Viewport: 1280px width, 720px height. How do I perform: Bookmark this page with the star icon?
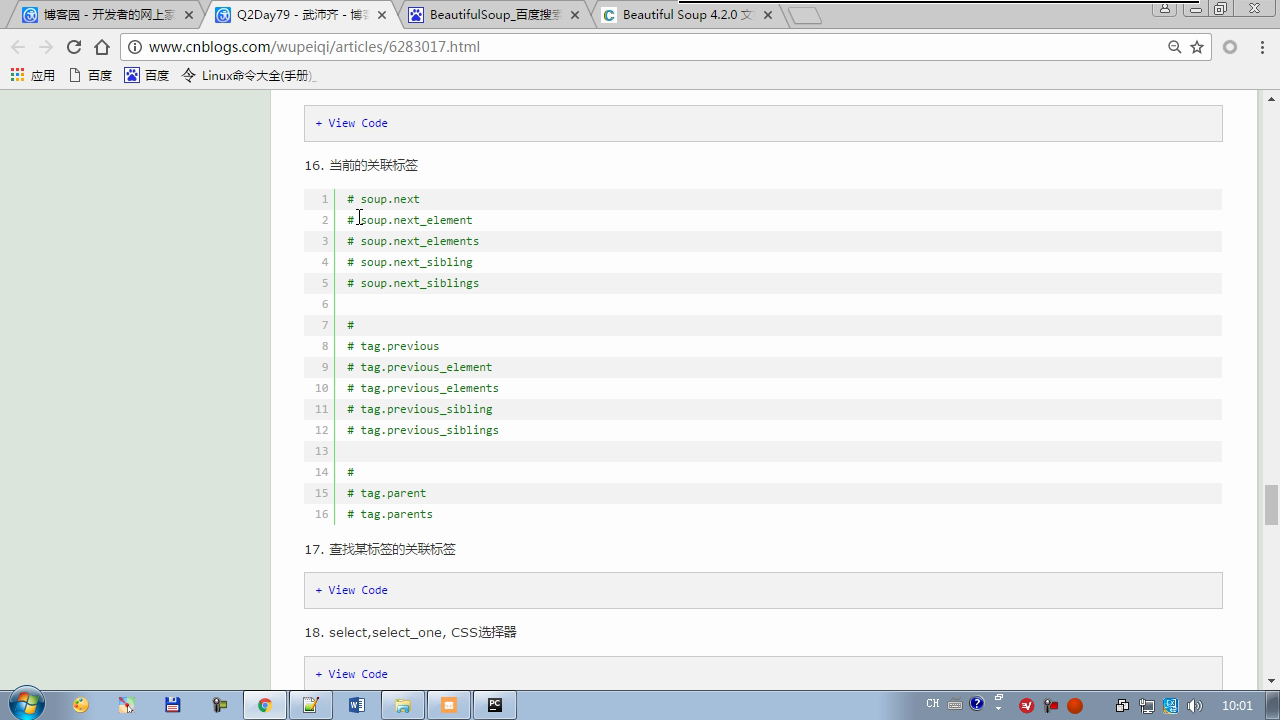click(1197, 47)
